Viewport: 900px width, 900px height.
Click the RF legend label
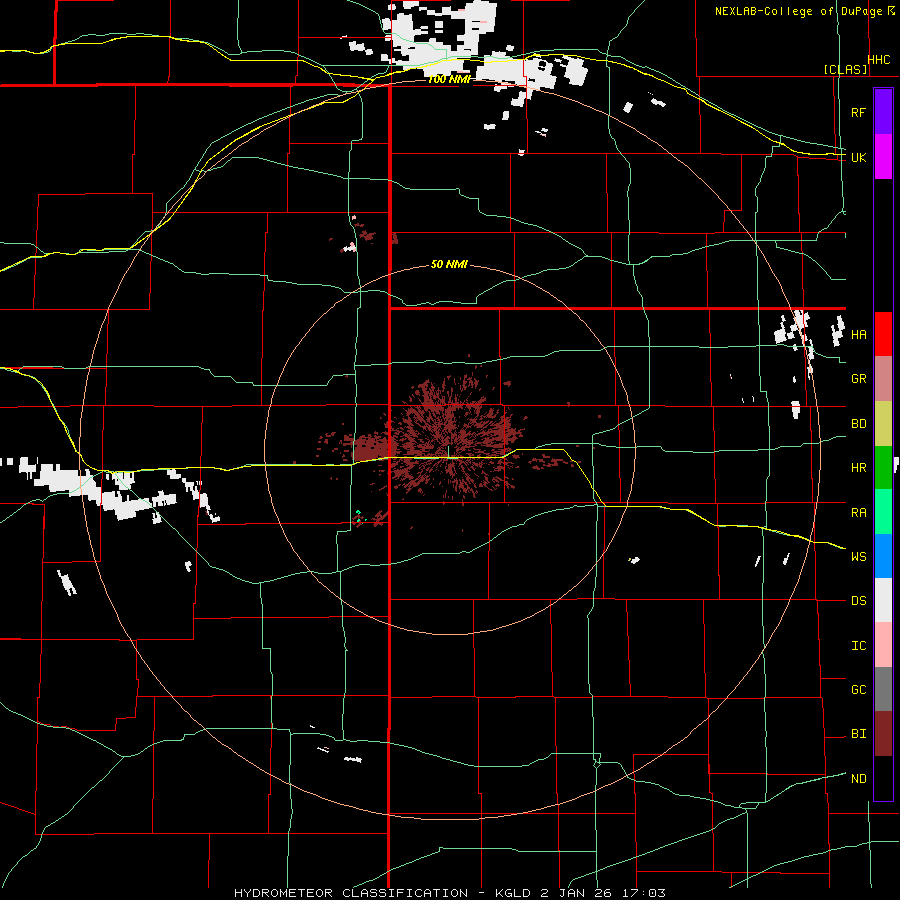(x=858, y=112)
